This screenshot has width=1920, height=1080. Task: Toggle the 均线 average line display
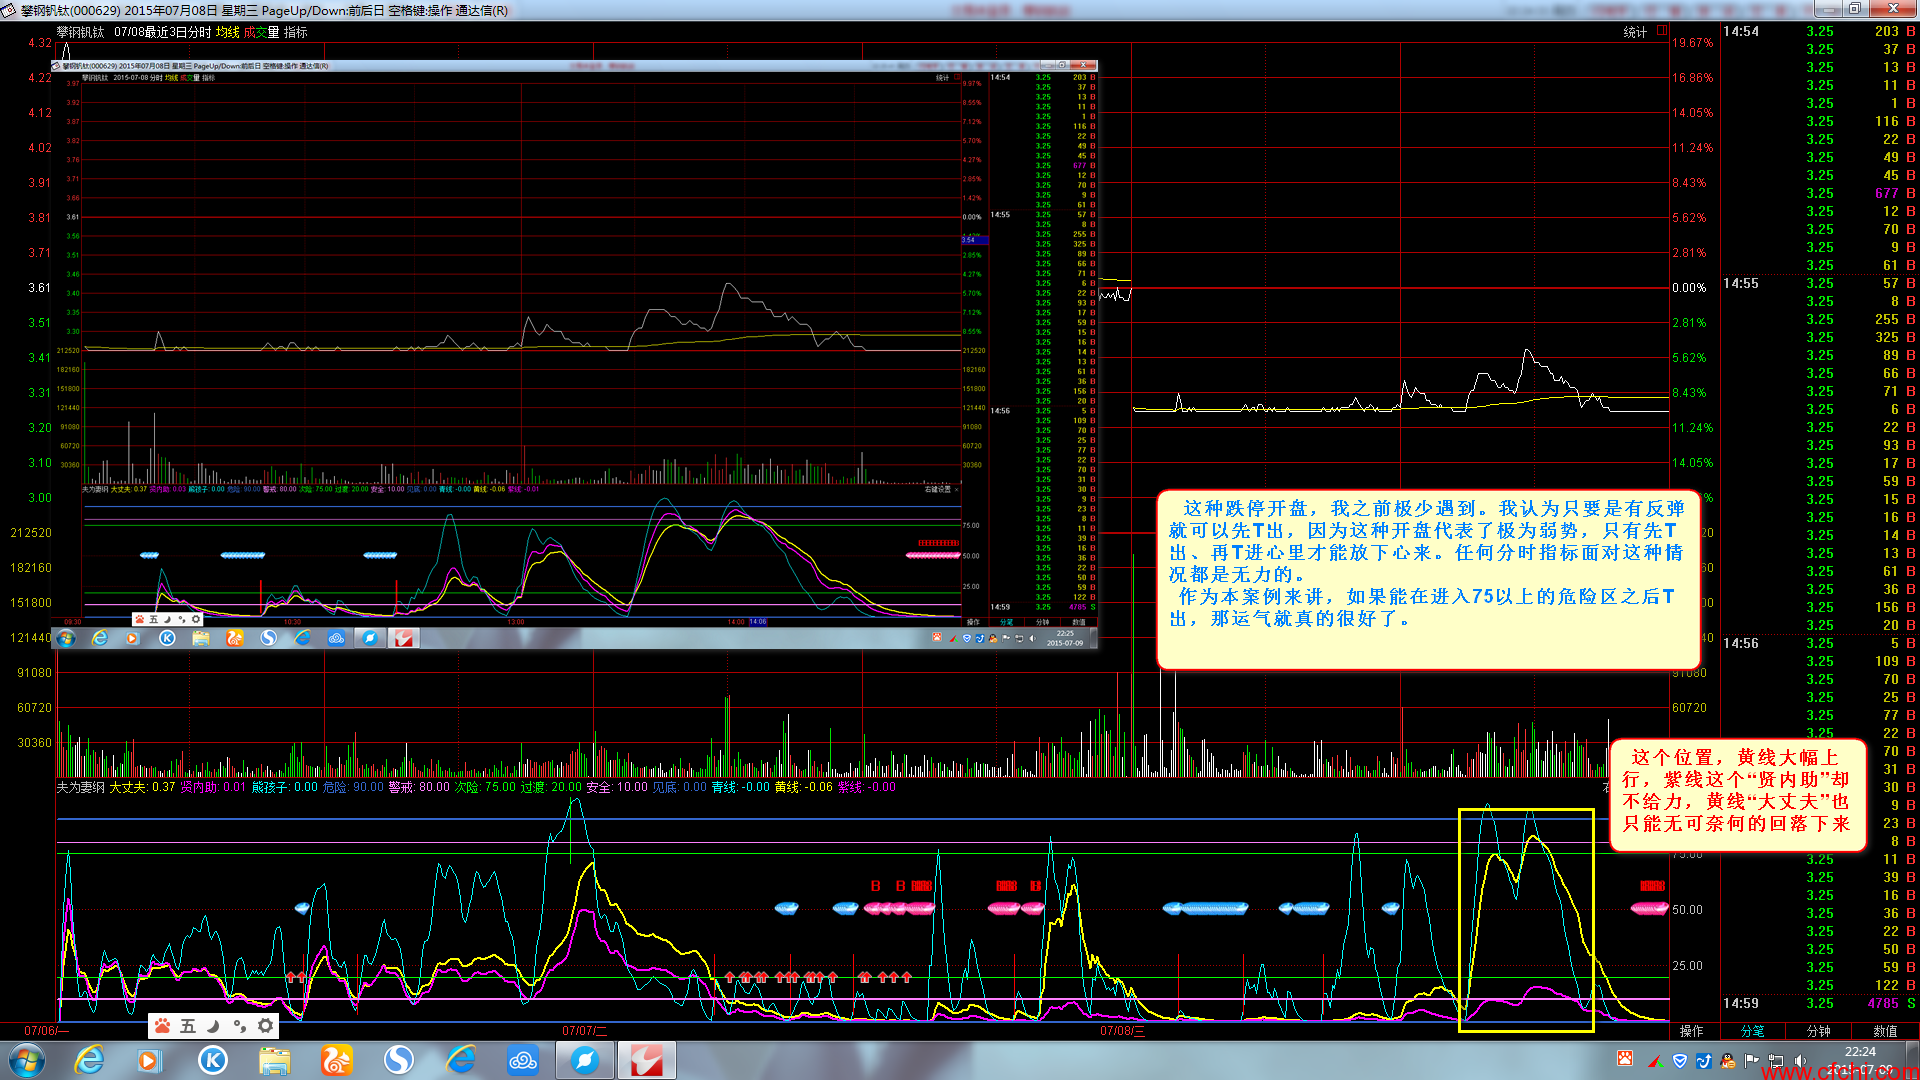point(227,32)
